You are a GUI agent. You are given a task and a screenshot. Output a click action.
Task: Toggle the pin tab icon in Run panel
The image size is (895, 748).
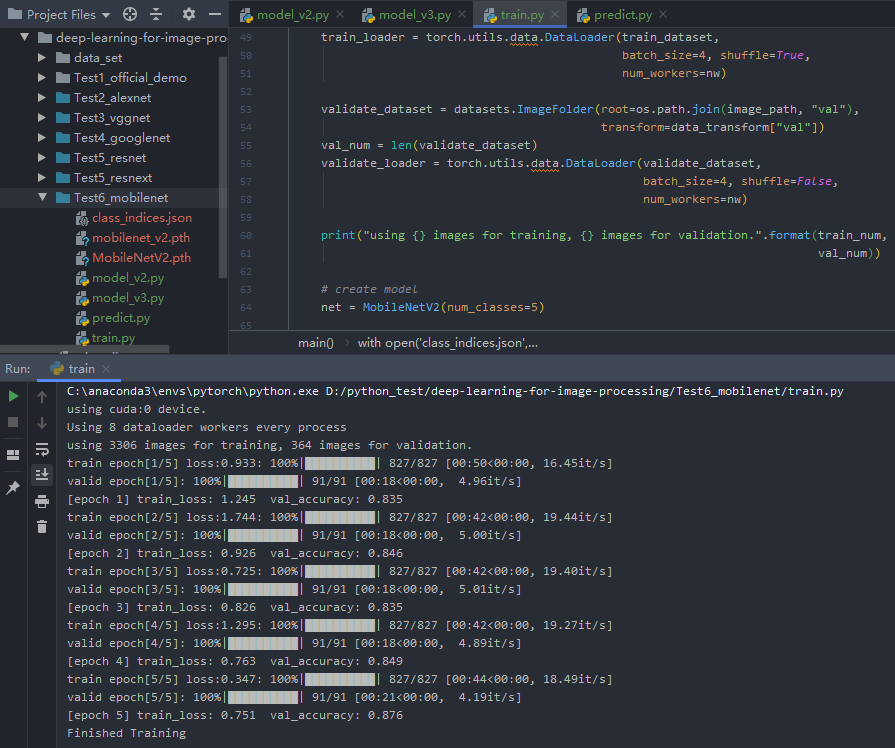tap(13, 488)
